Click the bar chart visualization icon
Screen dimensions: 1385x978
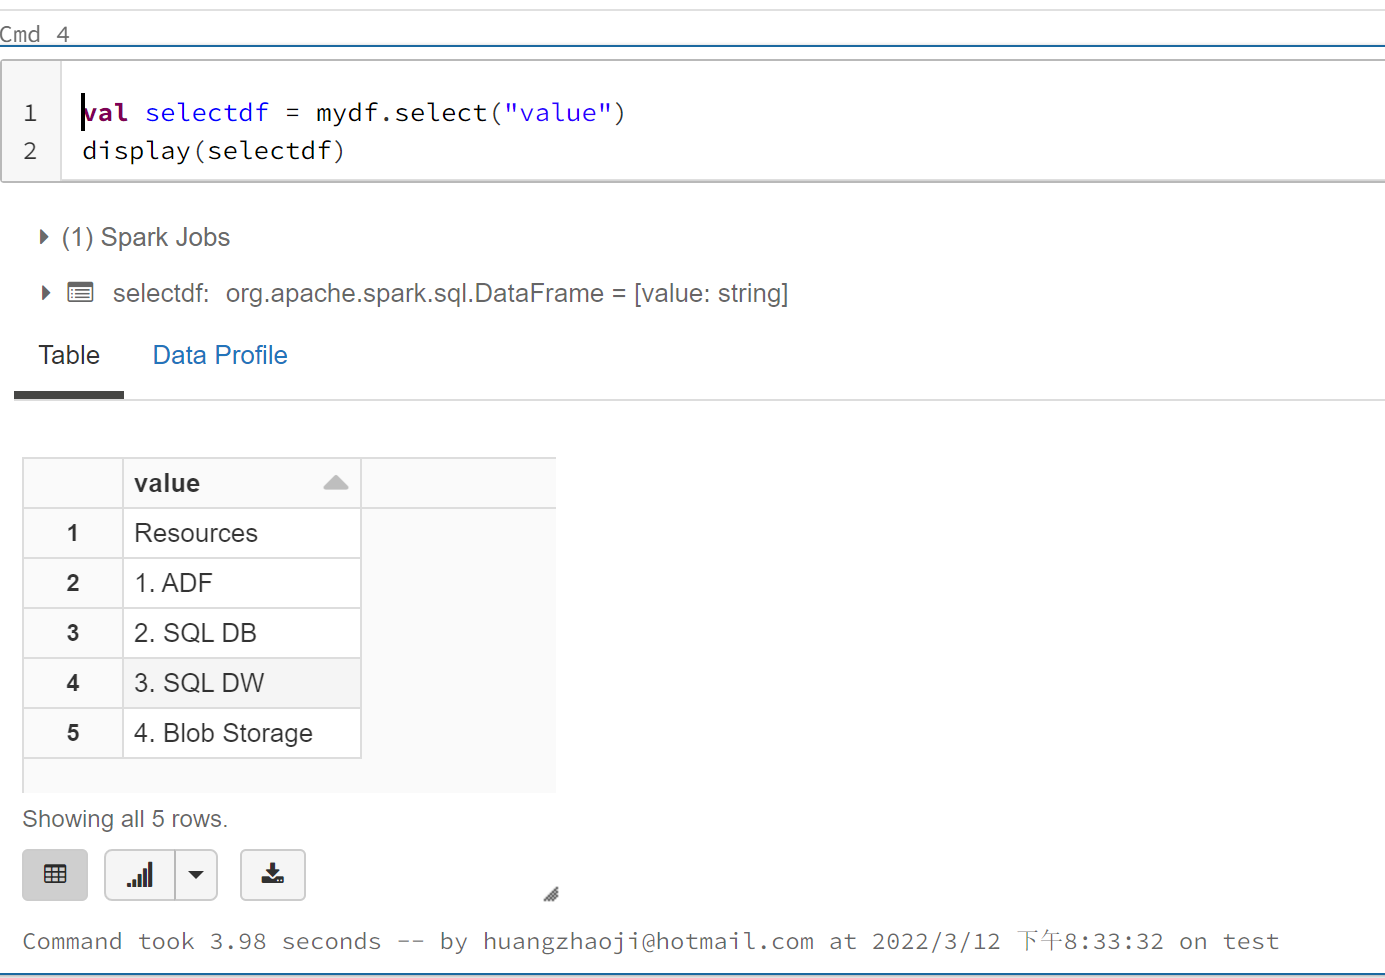[140, 874]
